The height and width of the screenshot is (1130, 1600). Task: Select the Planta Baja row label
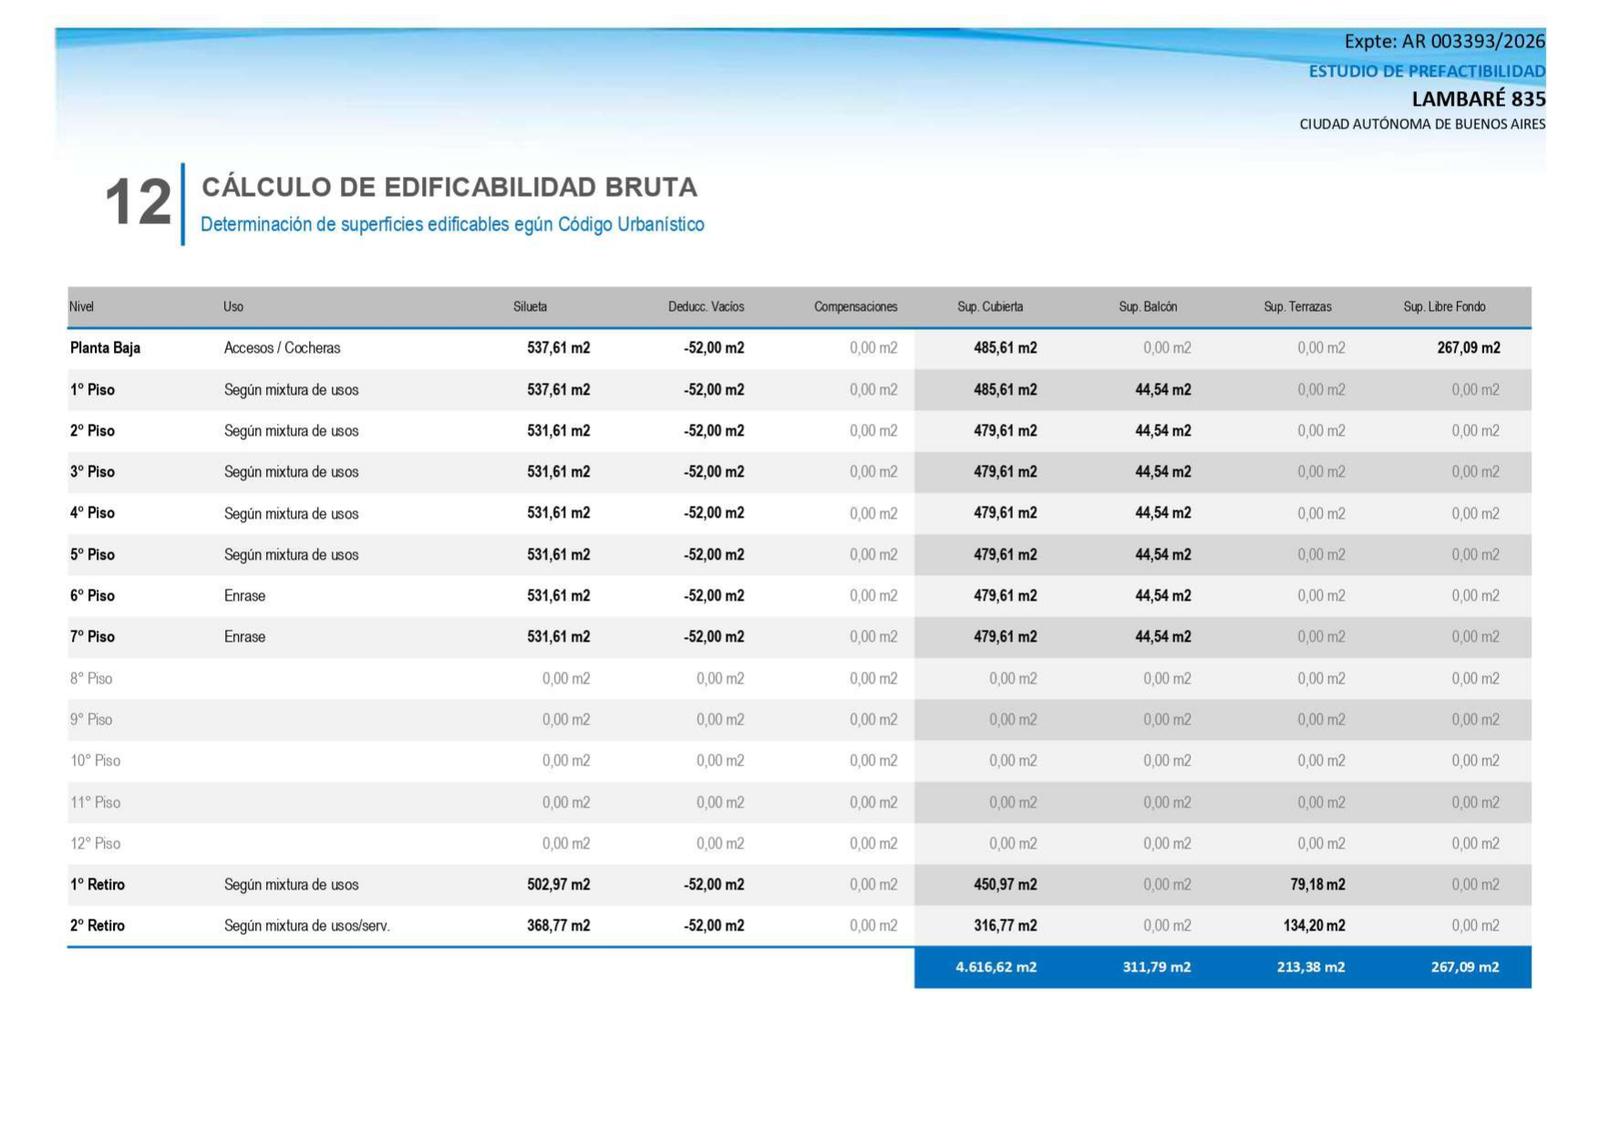pos(105,348)
